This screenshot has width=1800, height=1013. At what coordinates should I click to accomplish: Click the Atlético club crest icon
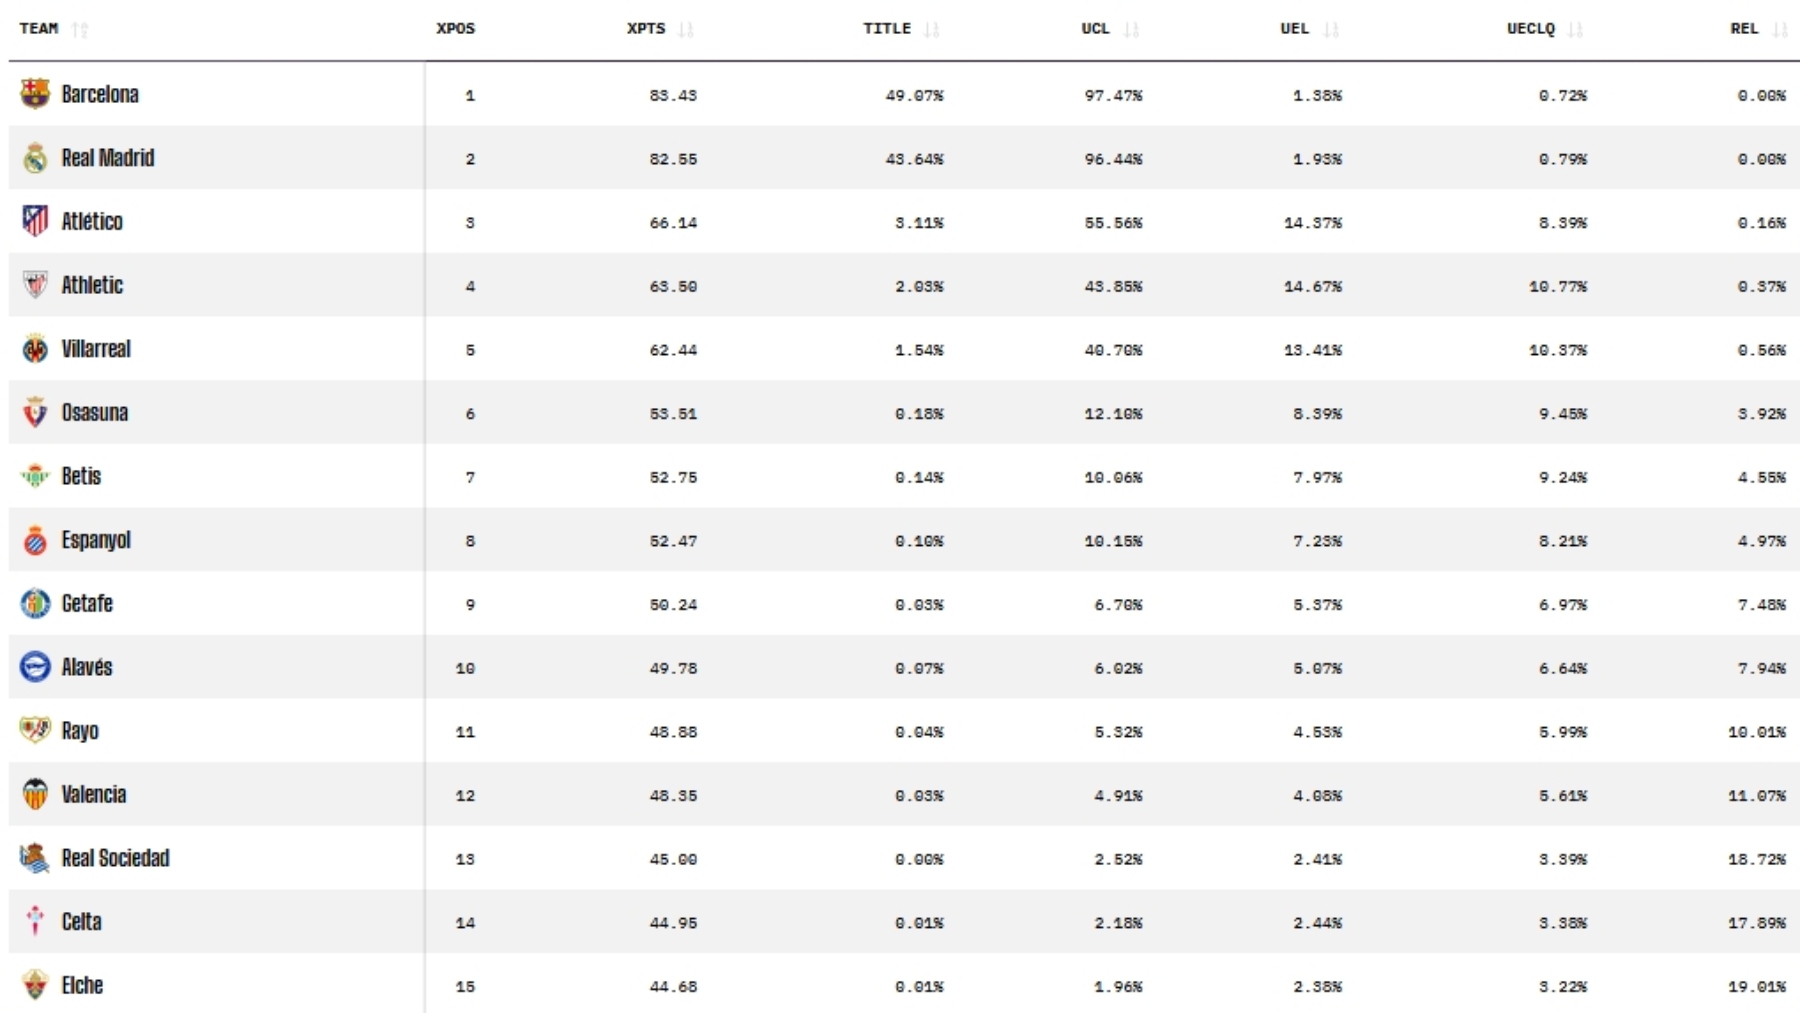tap(35, 221)
